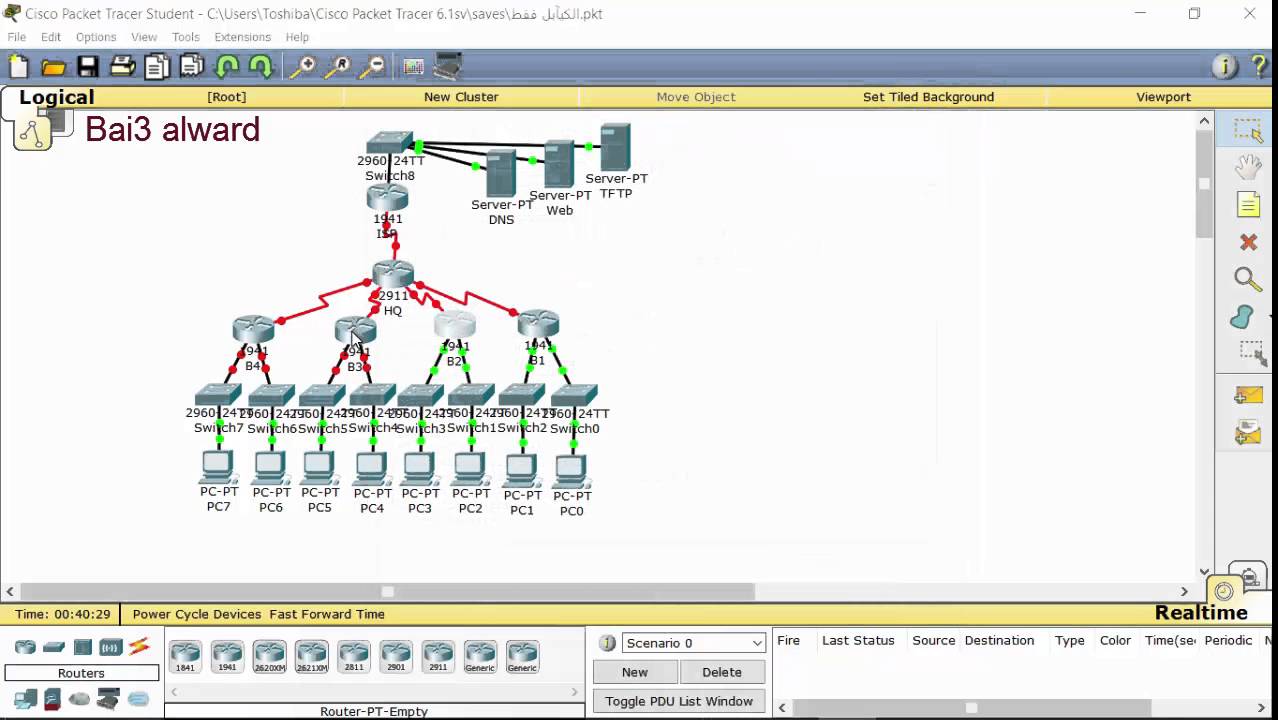Image resolution: width=1278 pixels, height=720 pixels.
Task: Click the Paste icon in the toolbar
Action: [192, 67]
